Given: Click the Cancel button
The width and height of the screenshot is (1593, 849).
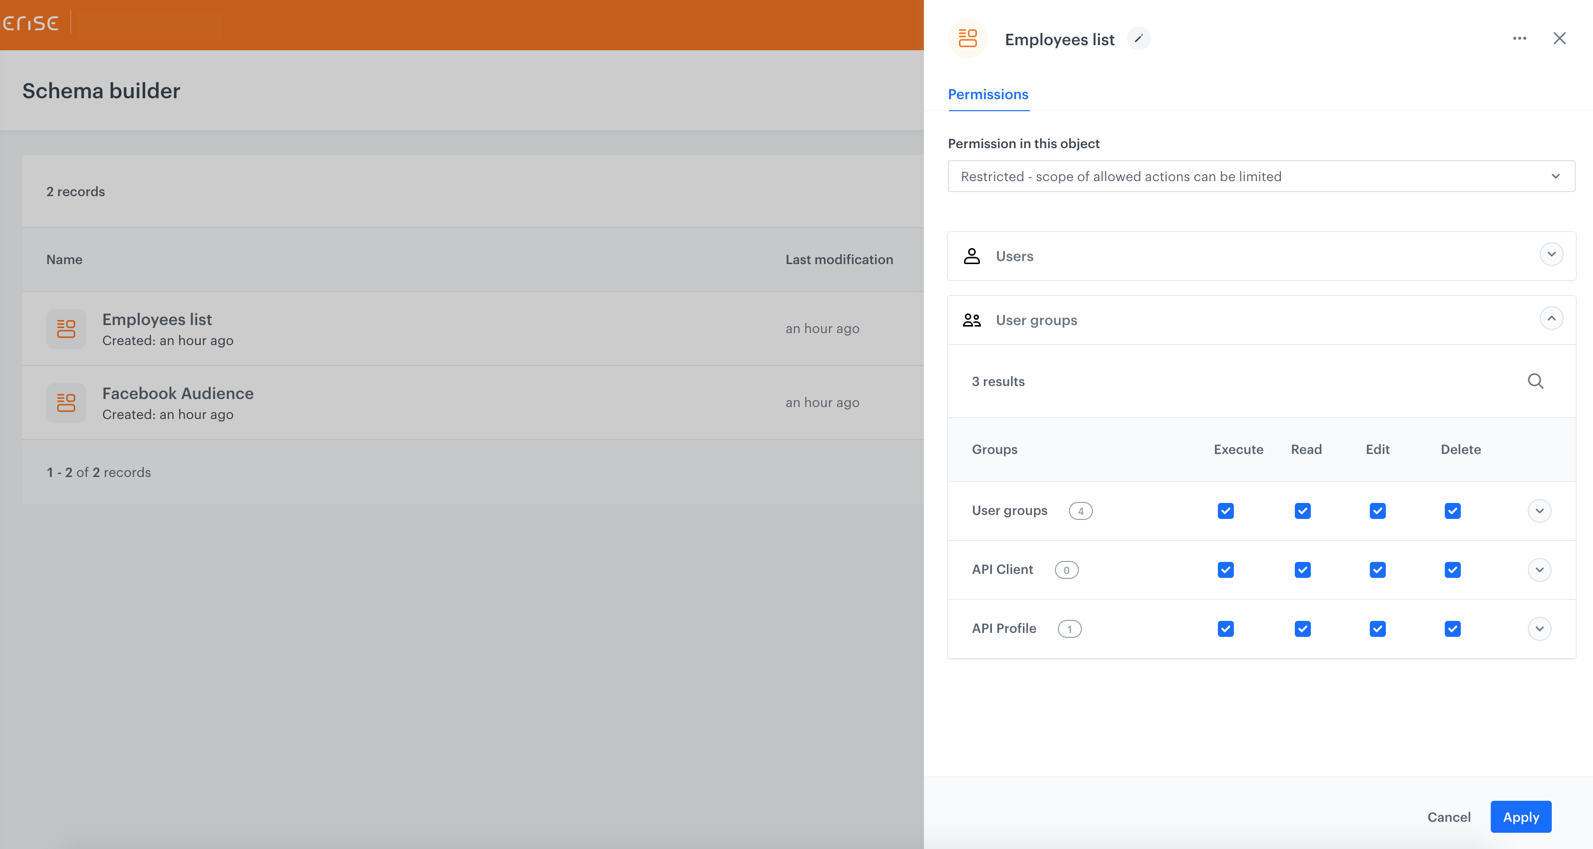Looking at the screenshot, I should pyautogui.click(x=1448, y=817).
